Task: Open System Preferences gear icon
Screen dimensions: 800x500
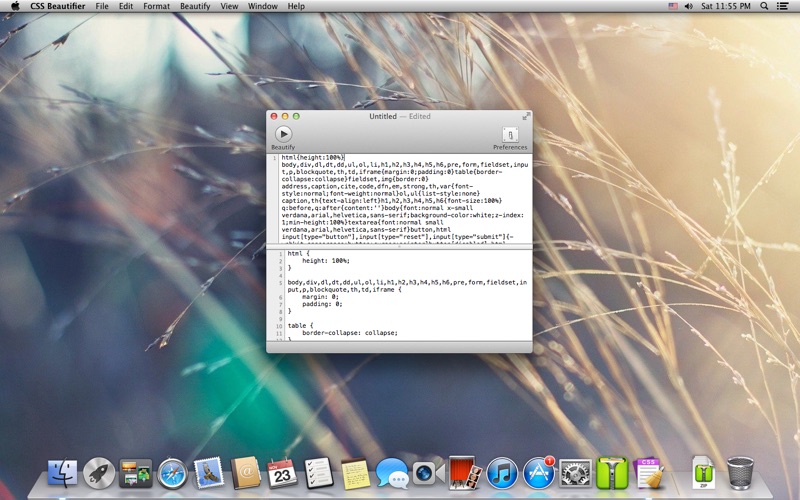Action: pyautogui.click(x=576, y=473)
